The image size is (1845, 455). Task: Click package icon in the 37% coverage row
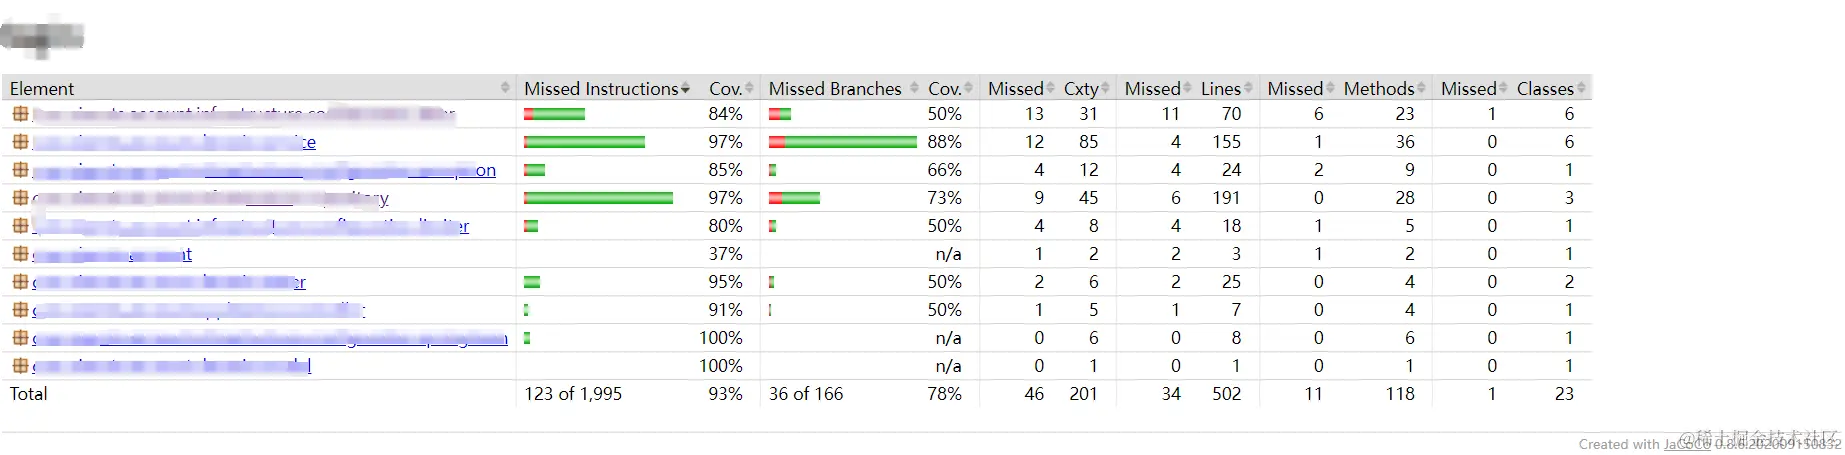click(x=20, y=254)
